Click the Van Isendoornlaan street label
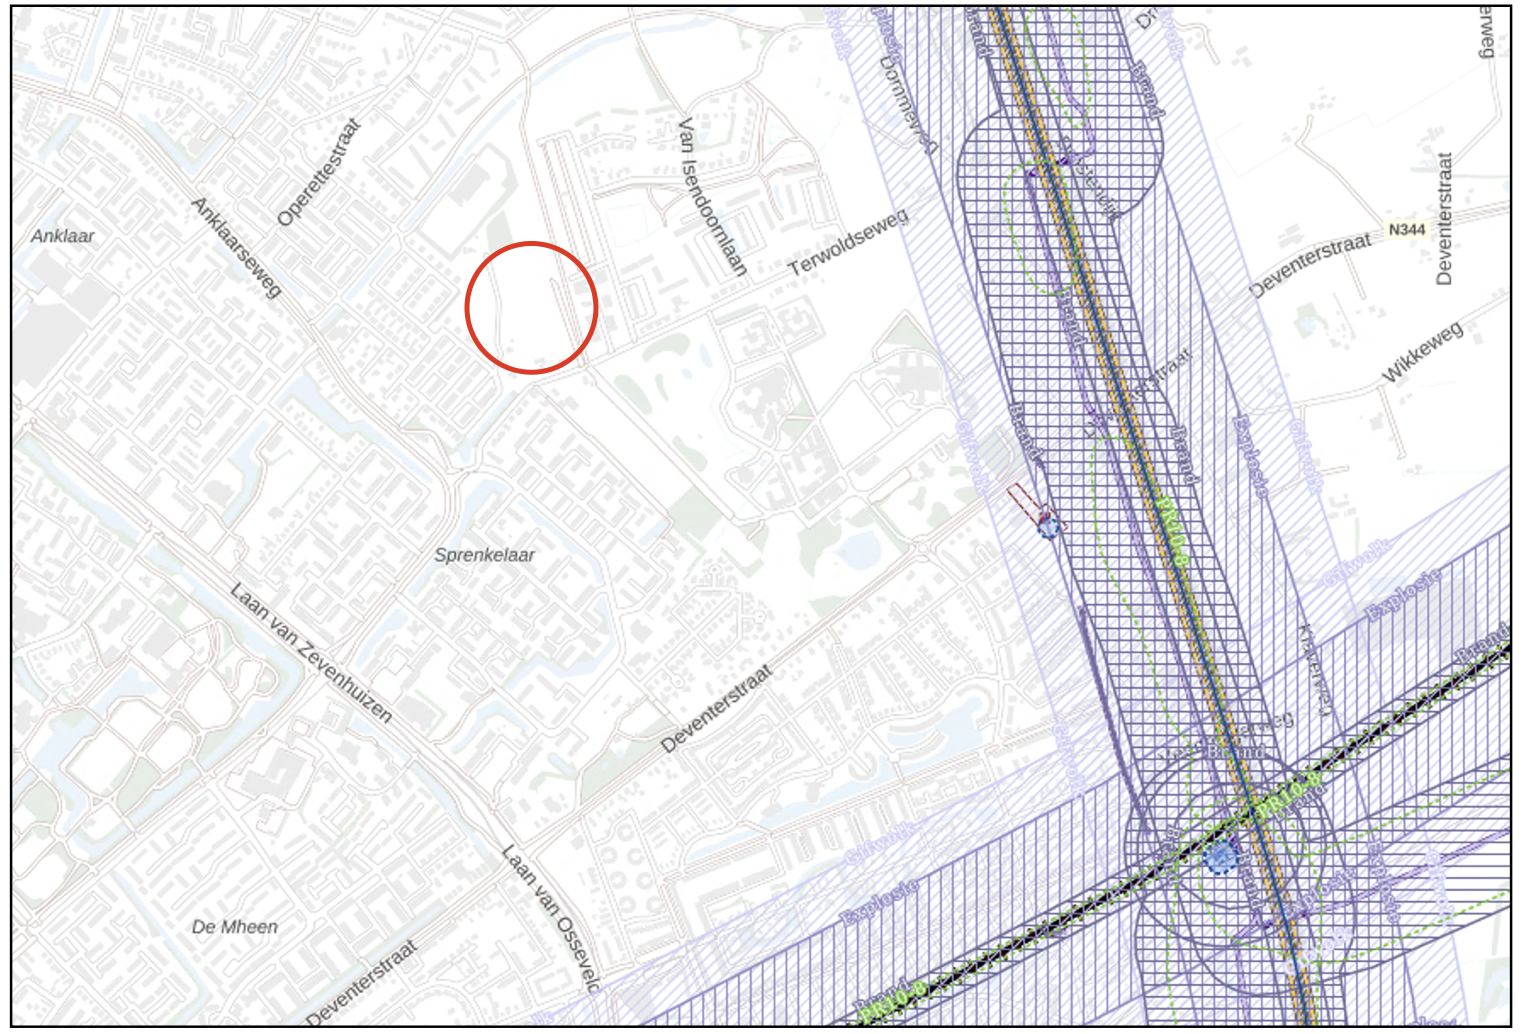The height and width of the screenshot is (1034, 1524). click(712, 197)
